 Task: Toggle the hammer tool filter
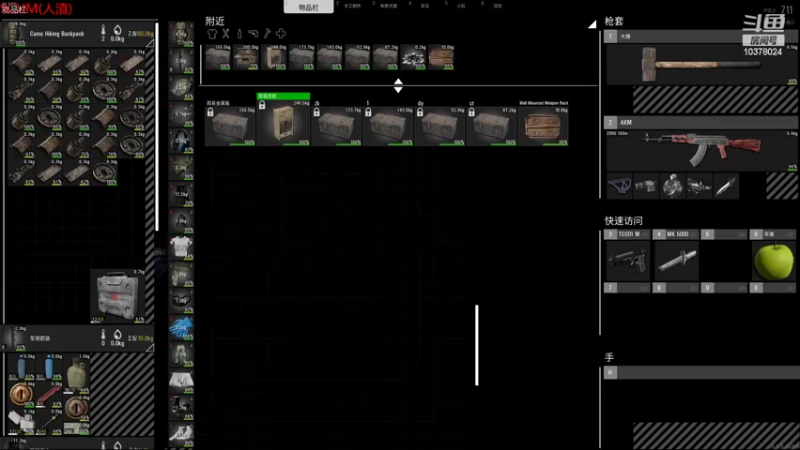(x=267, y=34)
